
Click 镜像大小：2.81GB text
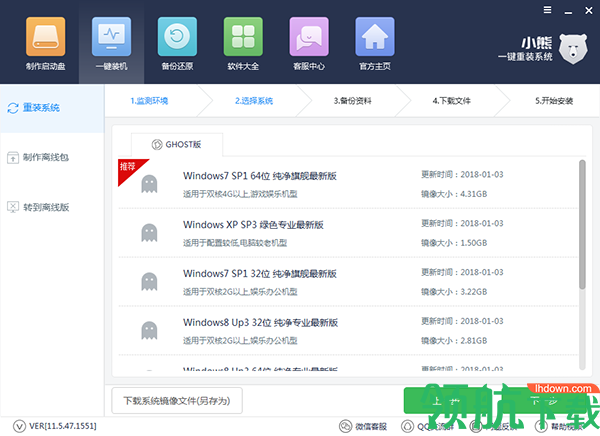[x=454, y=341]
